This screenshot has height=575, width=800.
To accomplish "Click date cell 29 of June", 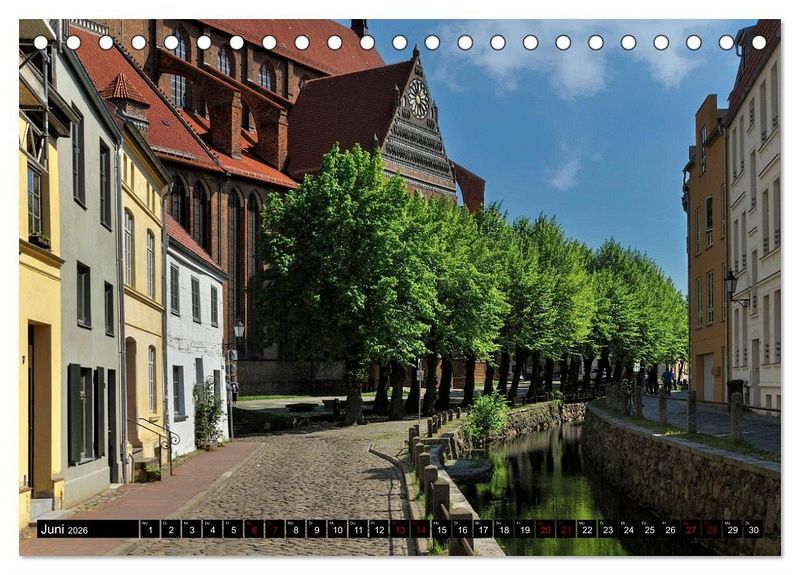I will (733, 529).
